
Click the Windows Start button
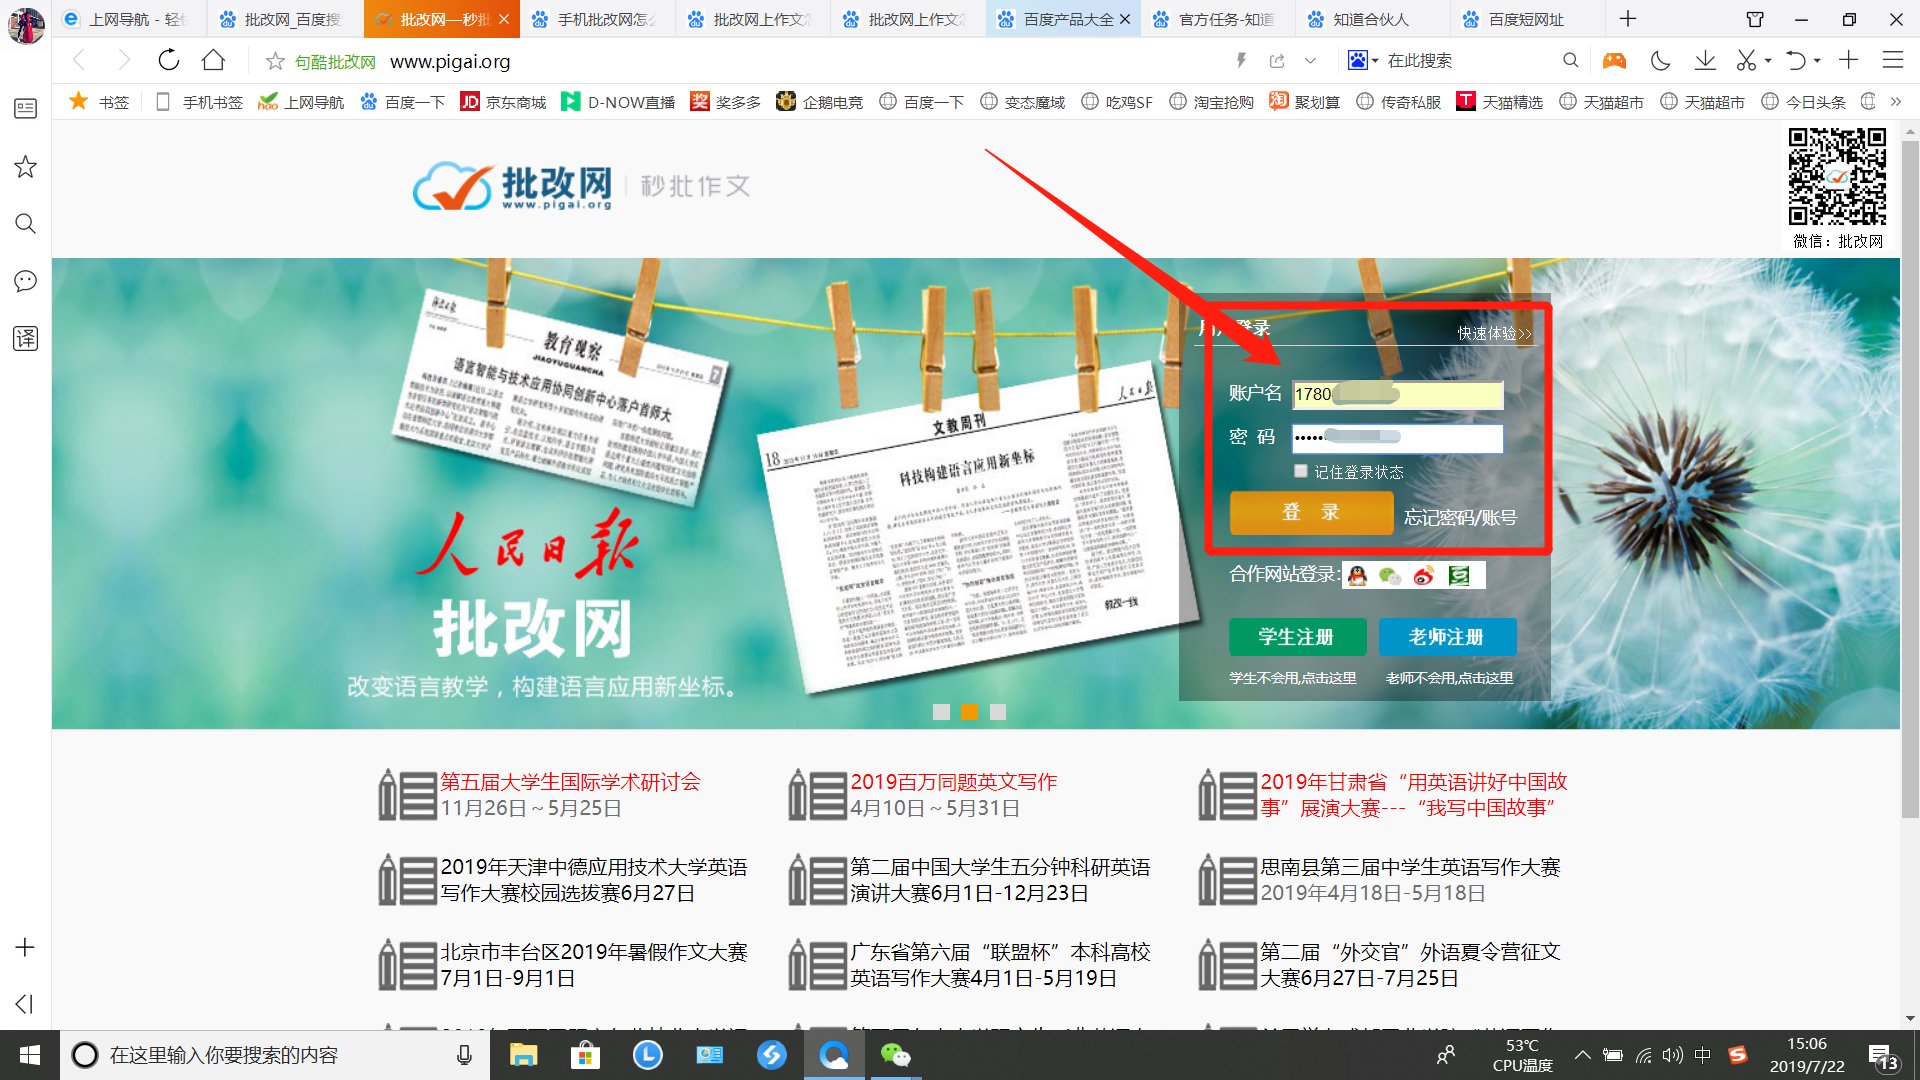[30, 1055]
